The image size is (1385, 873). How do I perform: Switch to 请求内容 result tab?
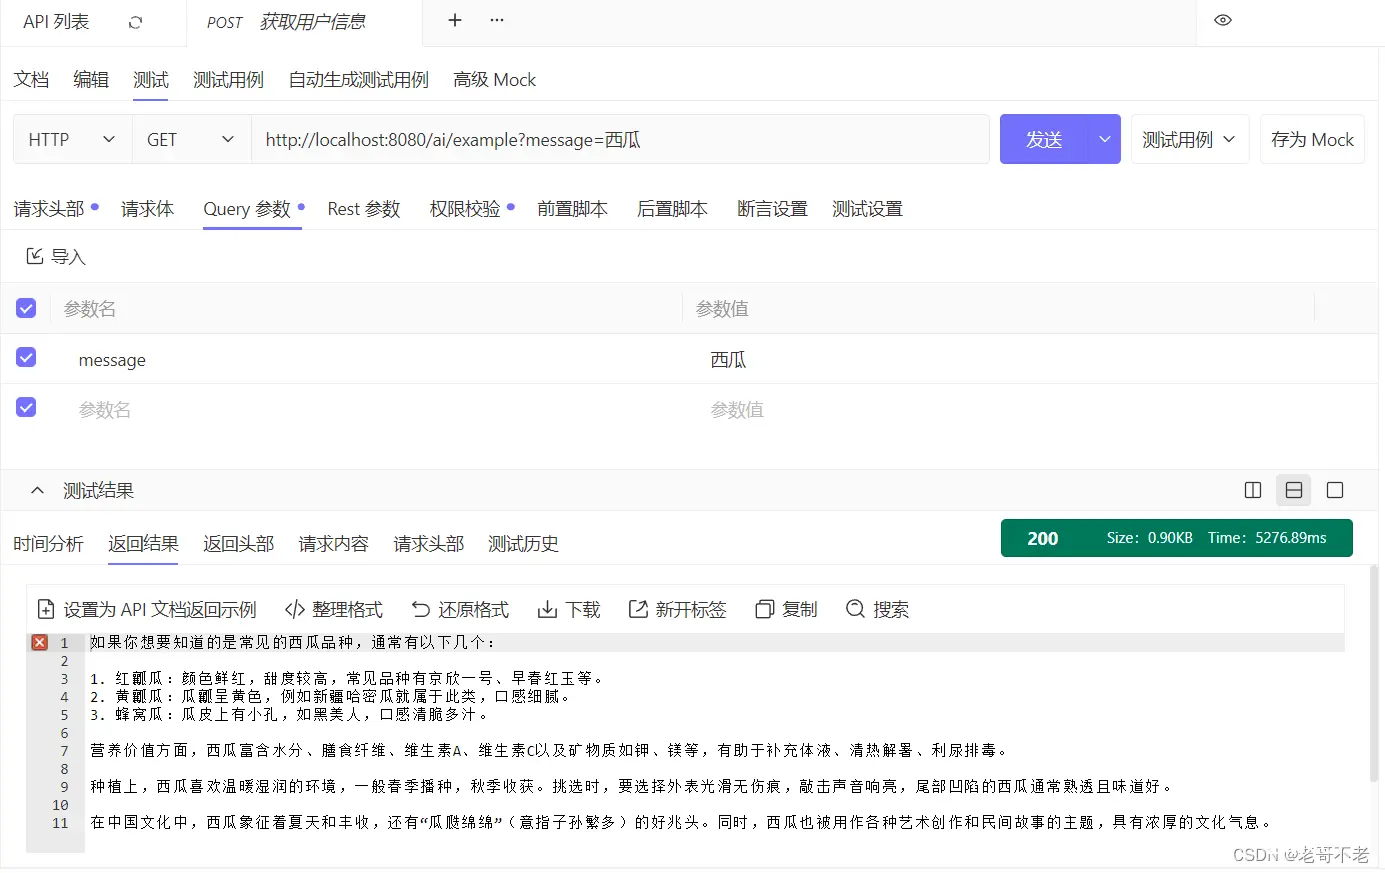point(333,544)
